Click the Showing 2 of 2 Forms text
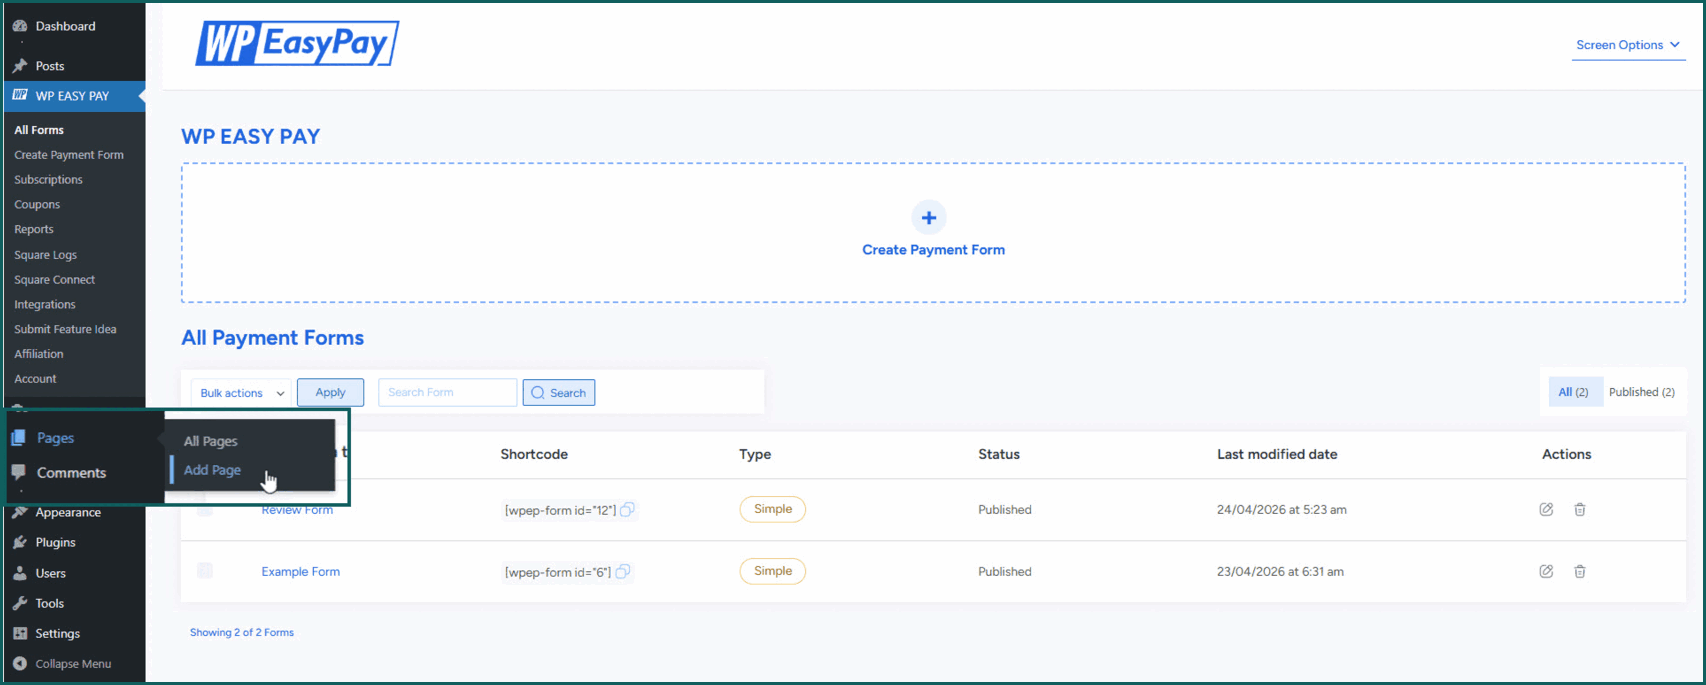 tap(242, 632)
